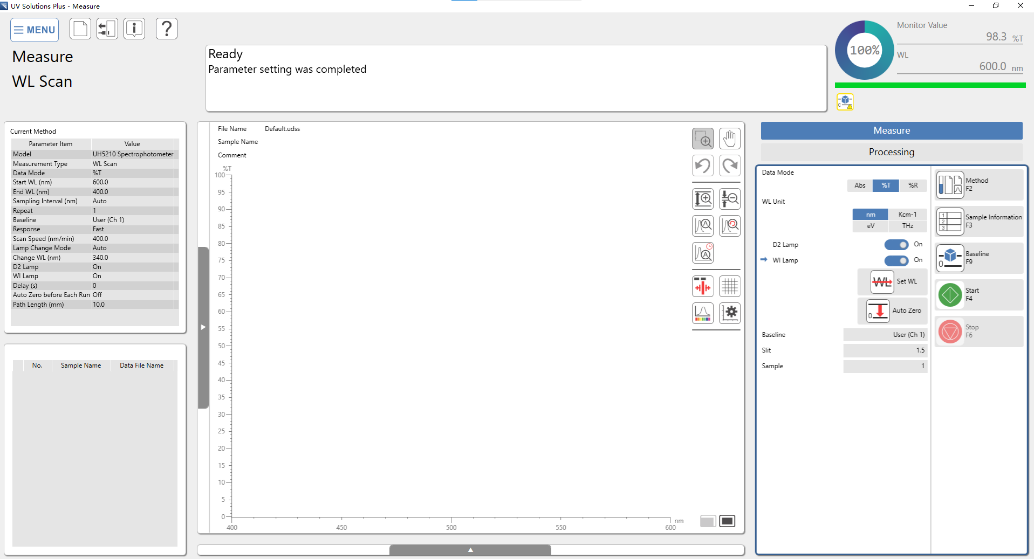Click the 100% circular gauge

(865, 50)
